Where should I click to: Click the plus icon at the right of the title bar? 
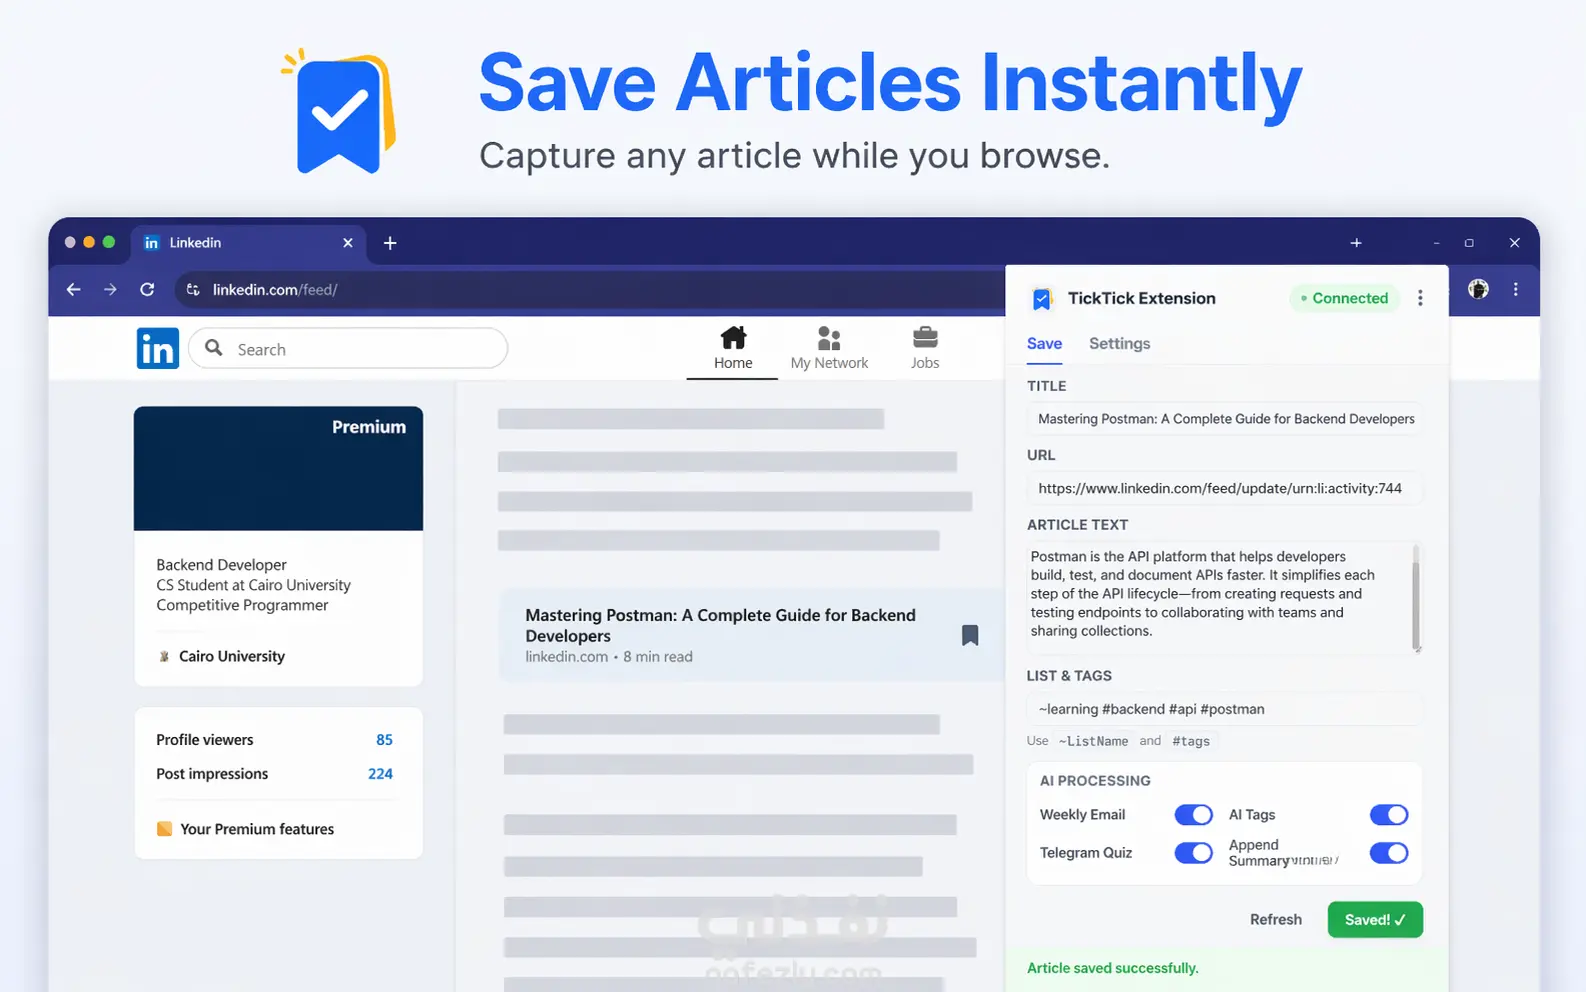click(1356, 243)
